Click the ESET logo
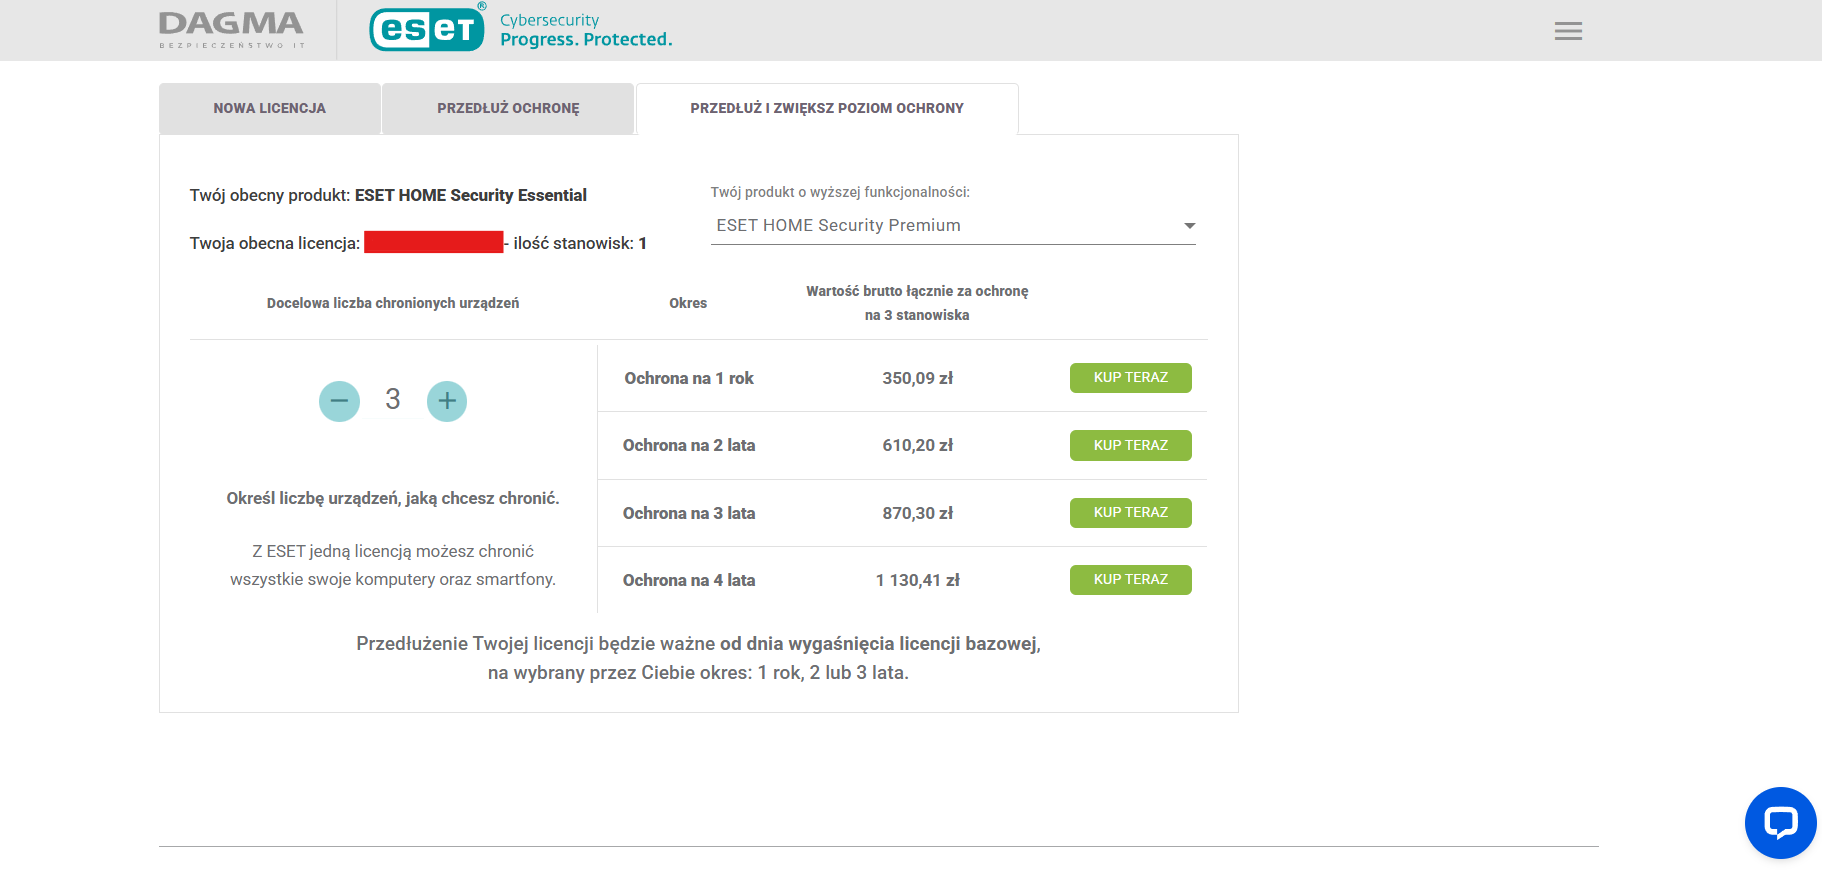The width and height of the screenshot is (1822, 873). coord(427,29)
